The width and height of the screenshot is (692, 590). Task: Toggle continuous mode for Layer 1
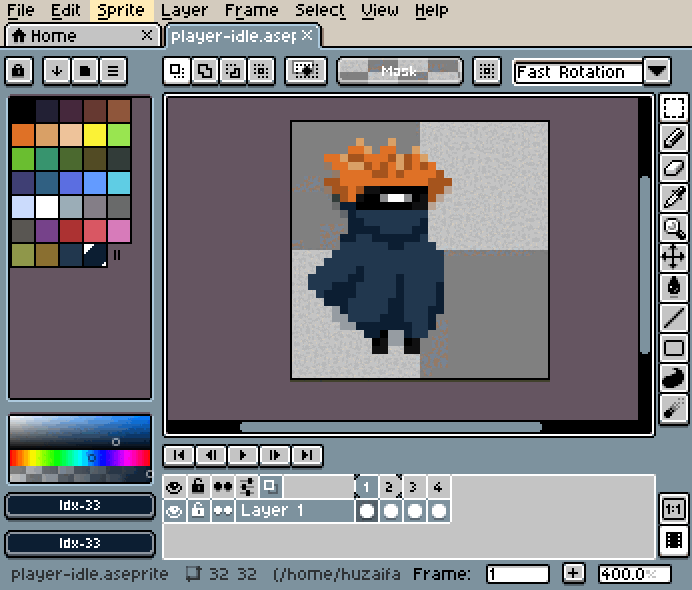click(223, 511)
